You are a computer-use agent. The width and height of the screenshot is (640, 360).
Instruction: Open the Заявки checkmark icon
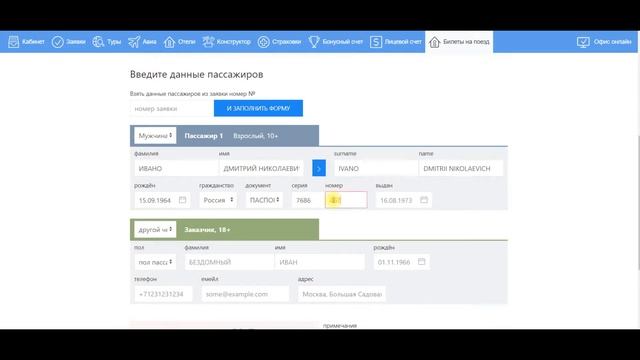(x=58, y=42)
